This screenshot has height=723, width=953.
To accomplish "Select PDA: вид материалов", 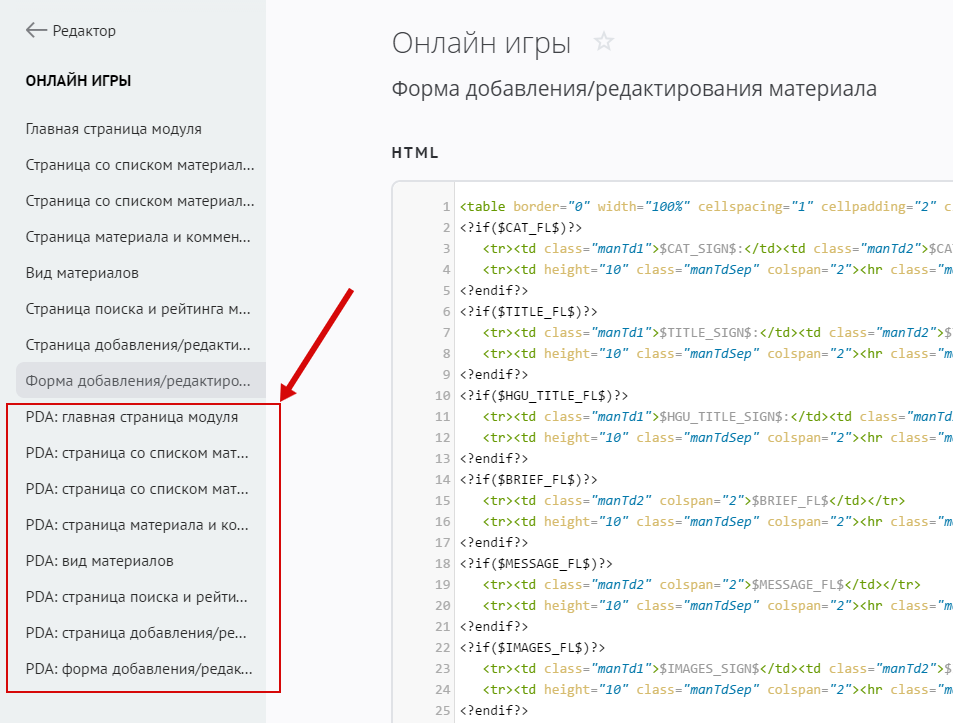I will tap(100, 561).
